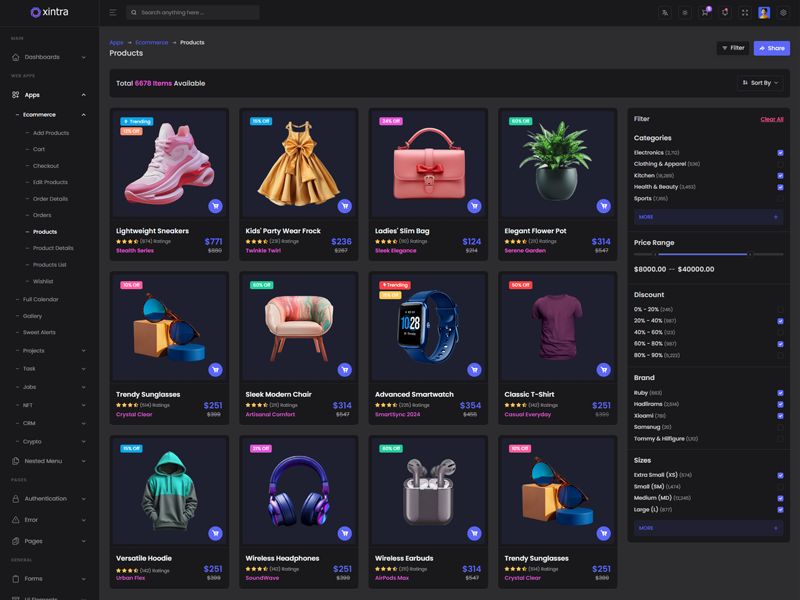
Task: Open Cart in the Ecommerce submenu
Action: point(39,149)
